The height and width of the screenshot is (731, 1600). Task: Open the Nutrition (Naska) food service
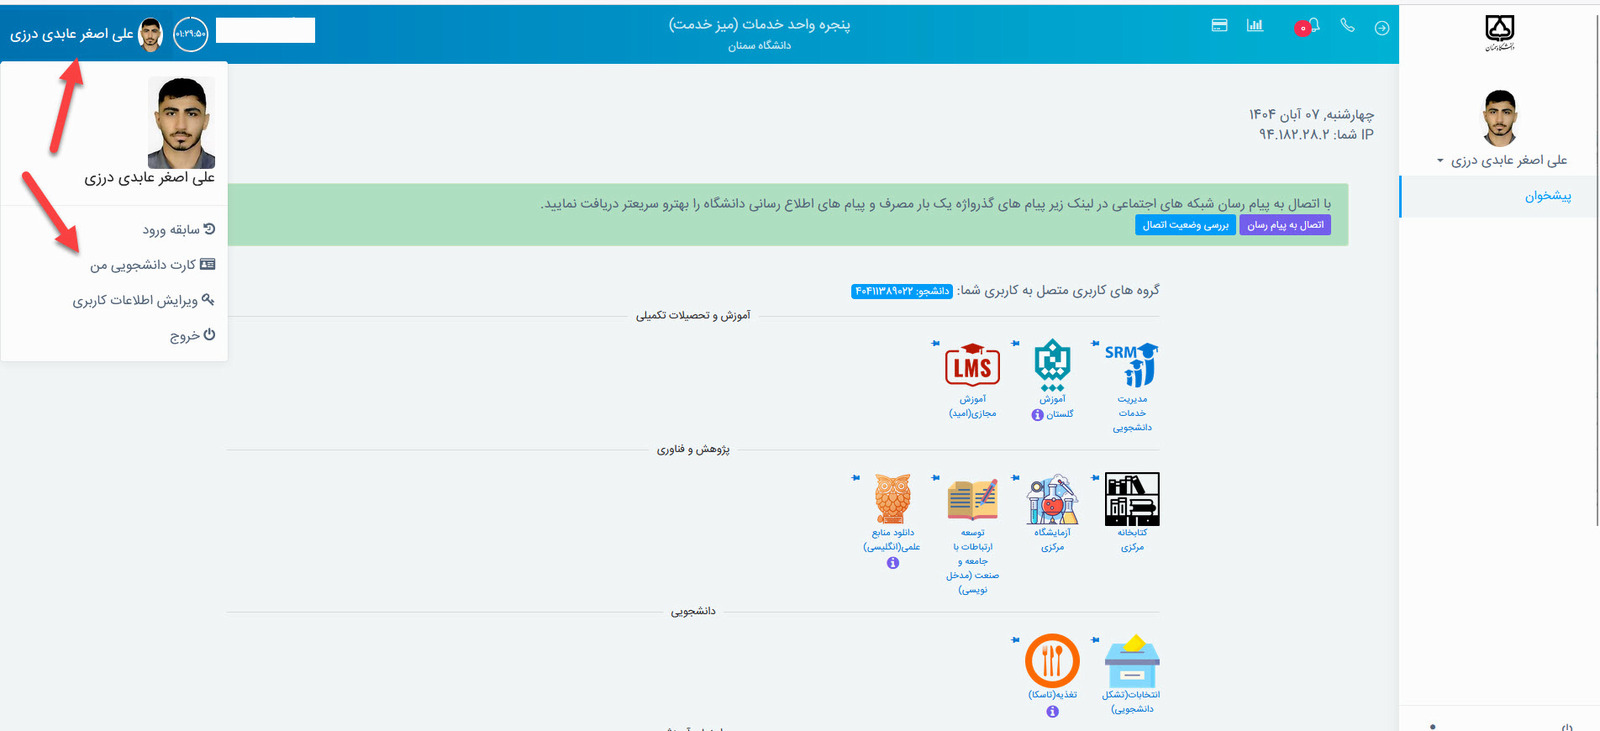(1052, 661)
